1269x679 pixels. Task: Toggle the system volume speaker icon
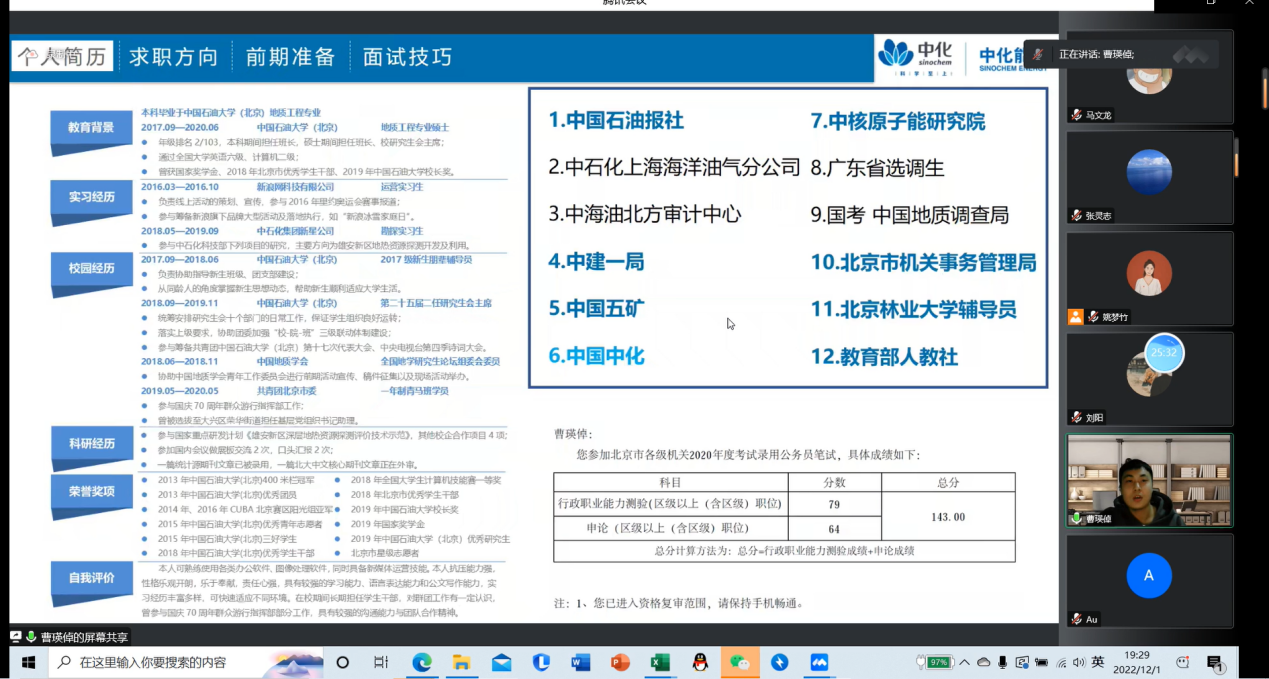coord(1078,662)
